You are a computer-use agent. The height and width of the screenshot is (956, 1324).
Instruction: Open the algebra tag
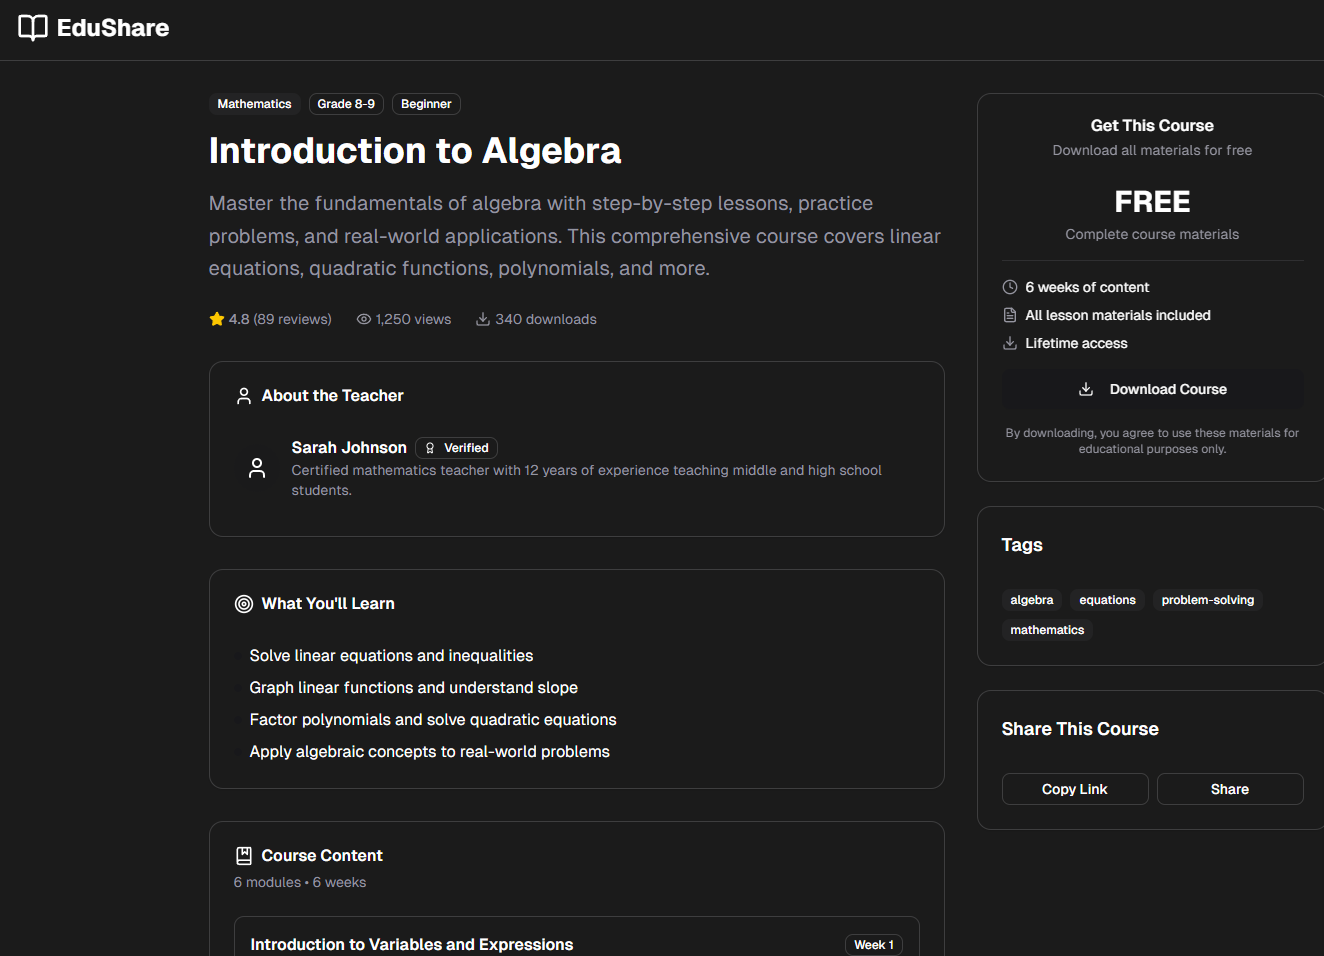click(1031, 600)
